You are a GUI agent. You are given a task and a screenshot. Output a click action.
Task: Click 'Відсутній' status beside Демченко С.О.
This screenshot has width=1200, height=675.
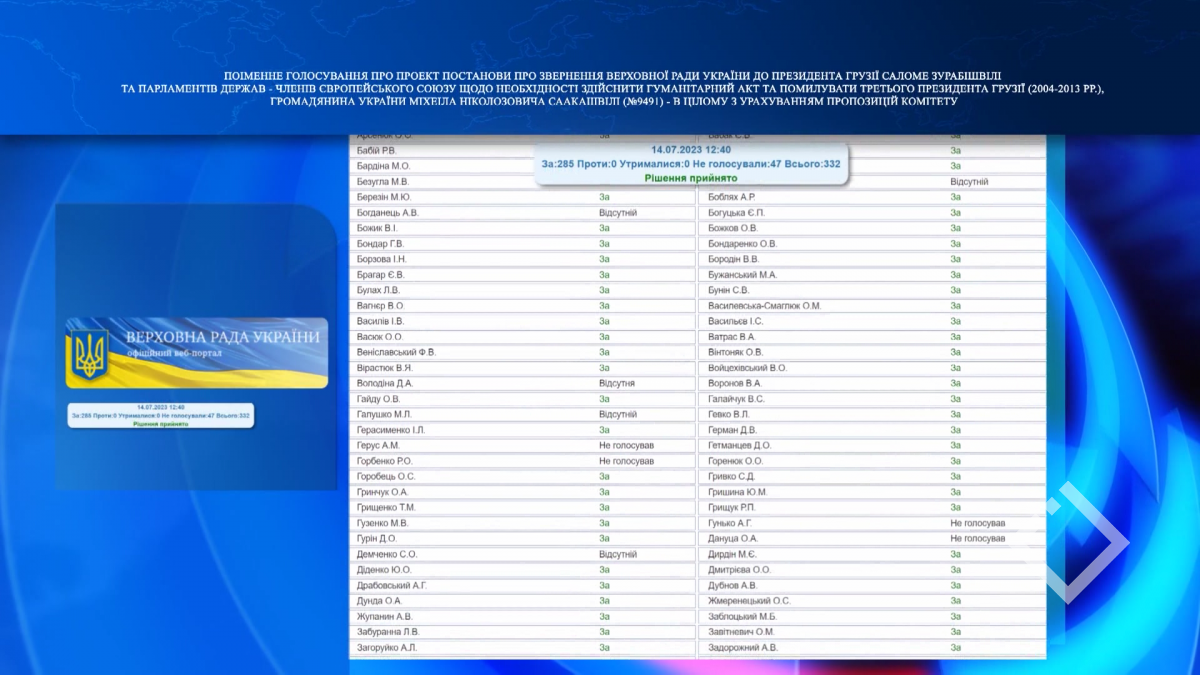[617, 554]
